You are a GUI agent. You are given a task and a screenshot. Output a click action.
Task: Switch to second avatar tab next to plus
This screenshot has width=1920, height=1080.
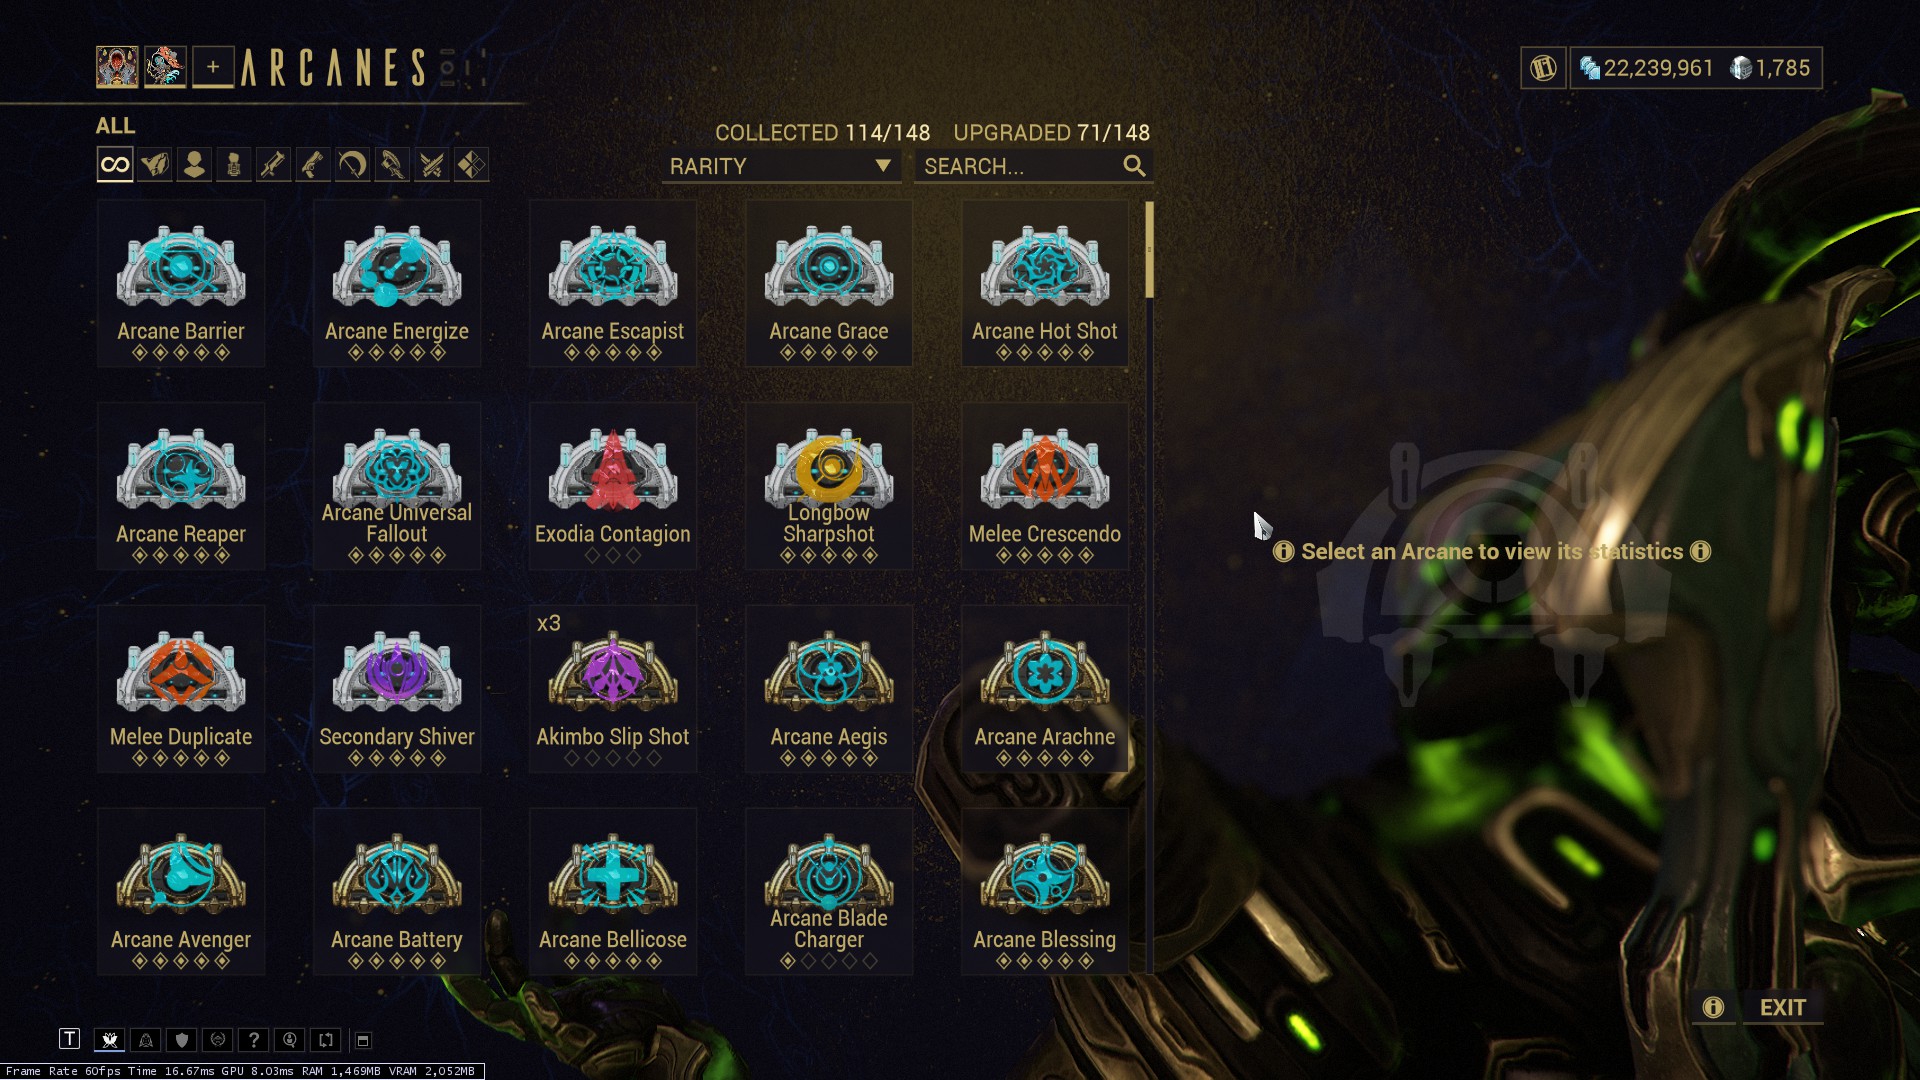[165, 67]
